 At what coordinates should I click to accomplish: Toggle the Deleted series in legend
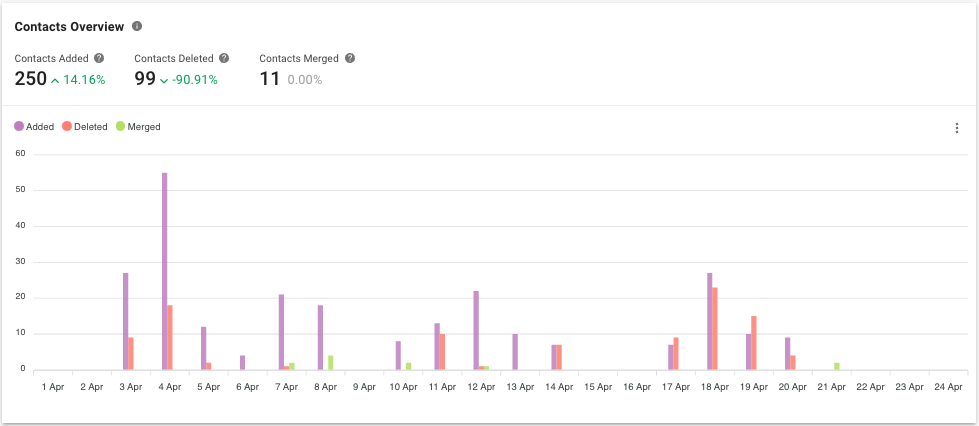click(90, 127)
